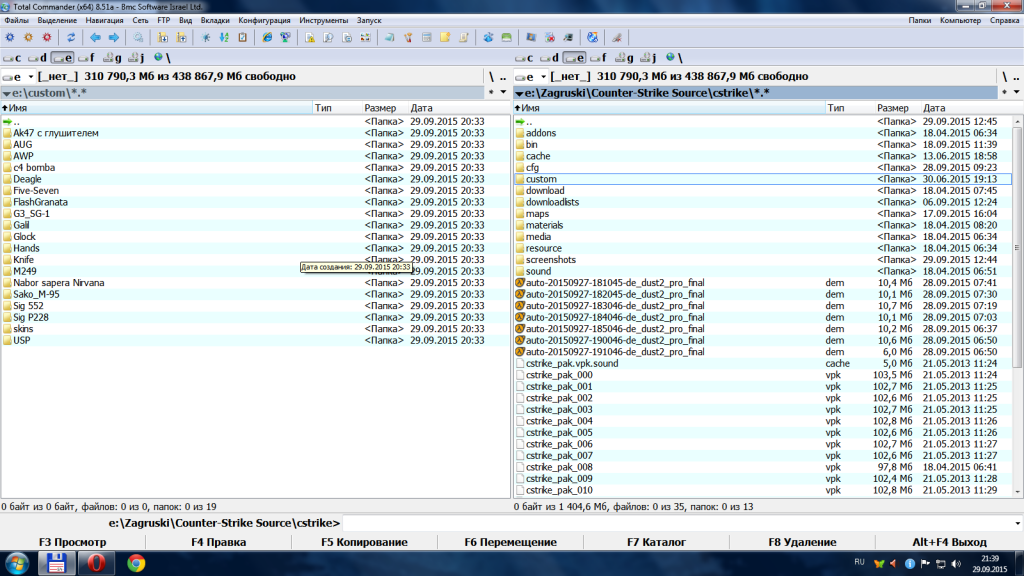Switch left panel to drive c

(x=12, y=57)
